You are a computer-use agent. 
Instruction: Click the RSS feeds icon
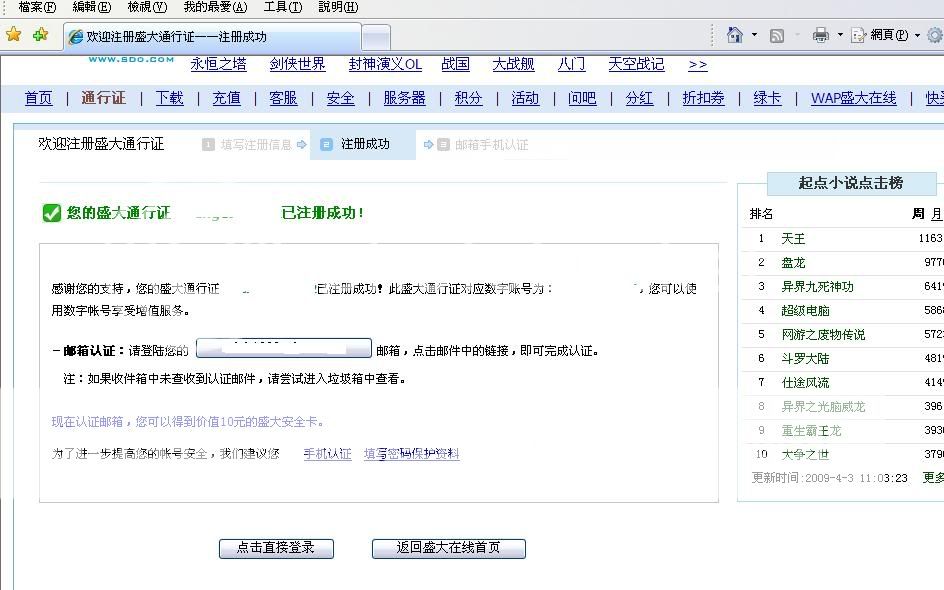(x=777, y=35)
